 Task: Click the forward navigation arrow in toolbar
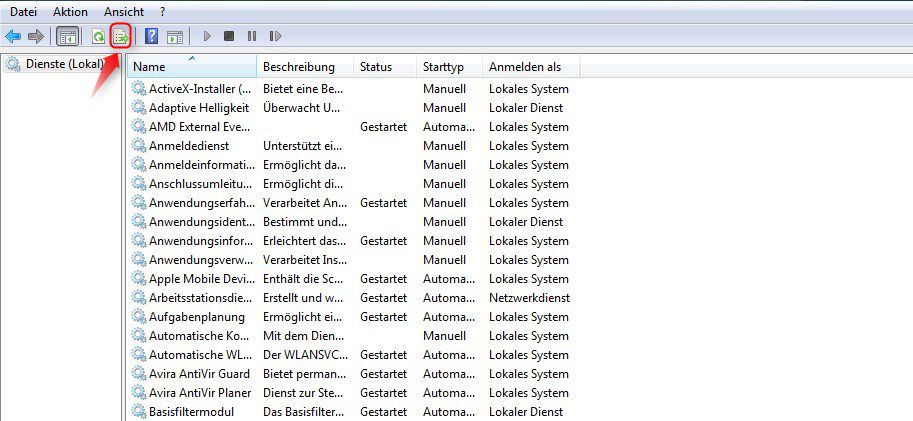coord(36,37)
